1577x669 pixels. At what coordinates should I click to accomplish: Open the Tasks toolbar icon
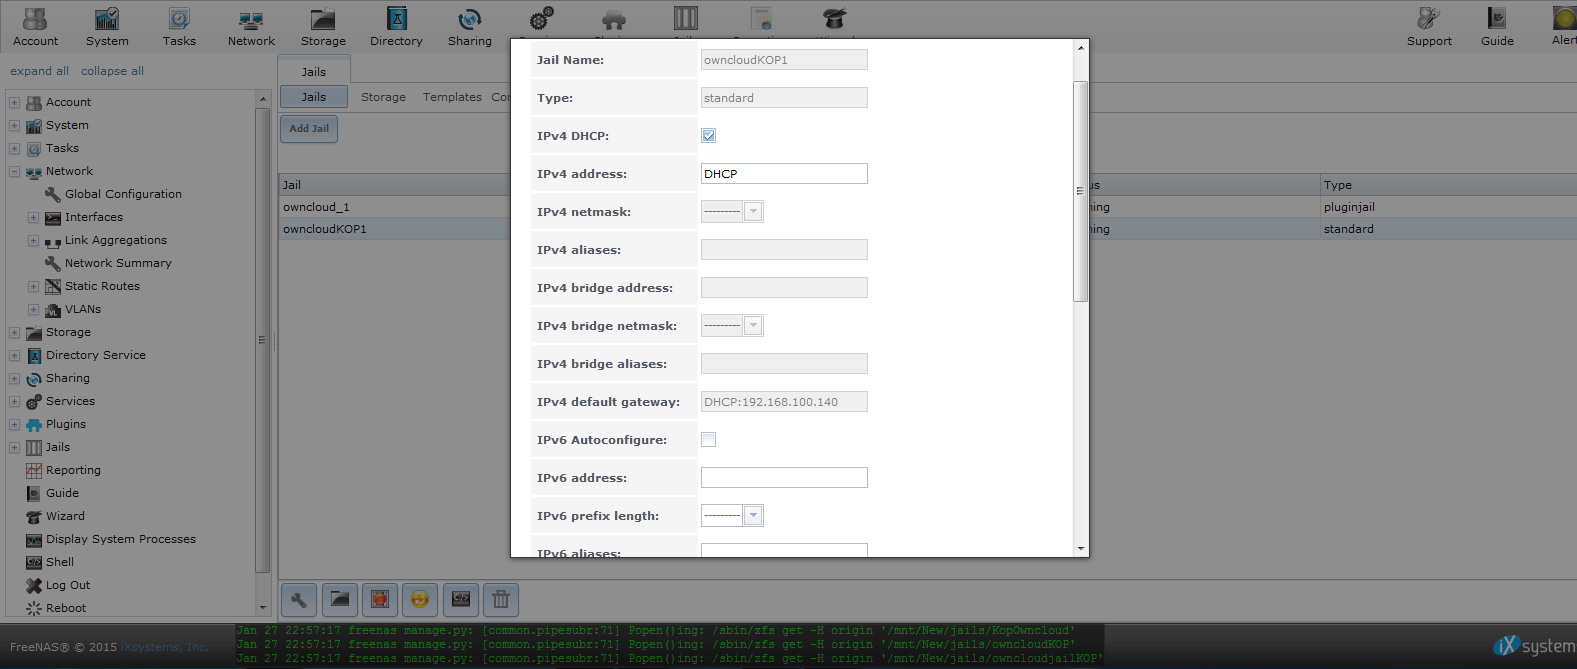(x=179, y=27)
